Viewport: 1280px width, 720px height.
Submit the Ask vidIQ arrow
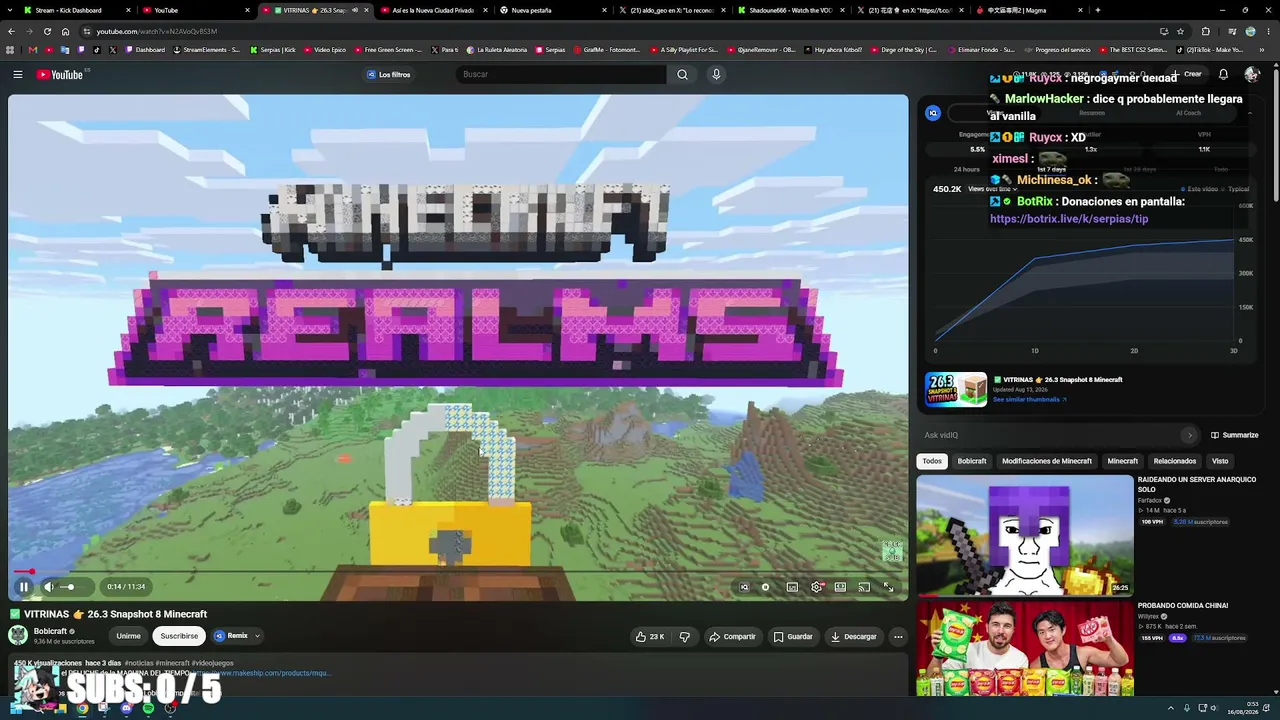point(1189,435)
